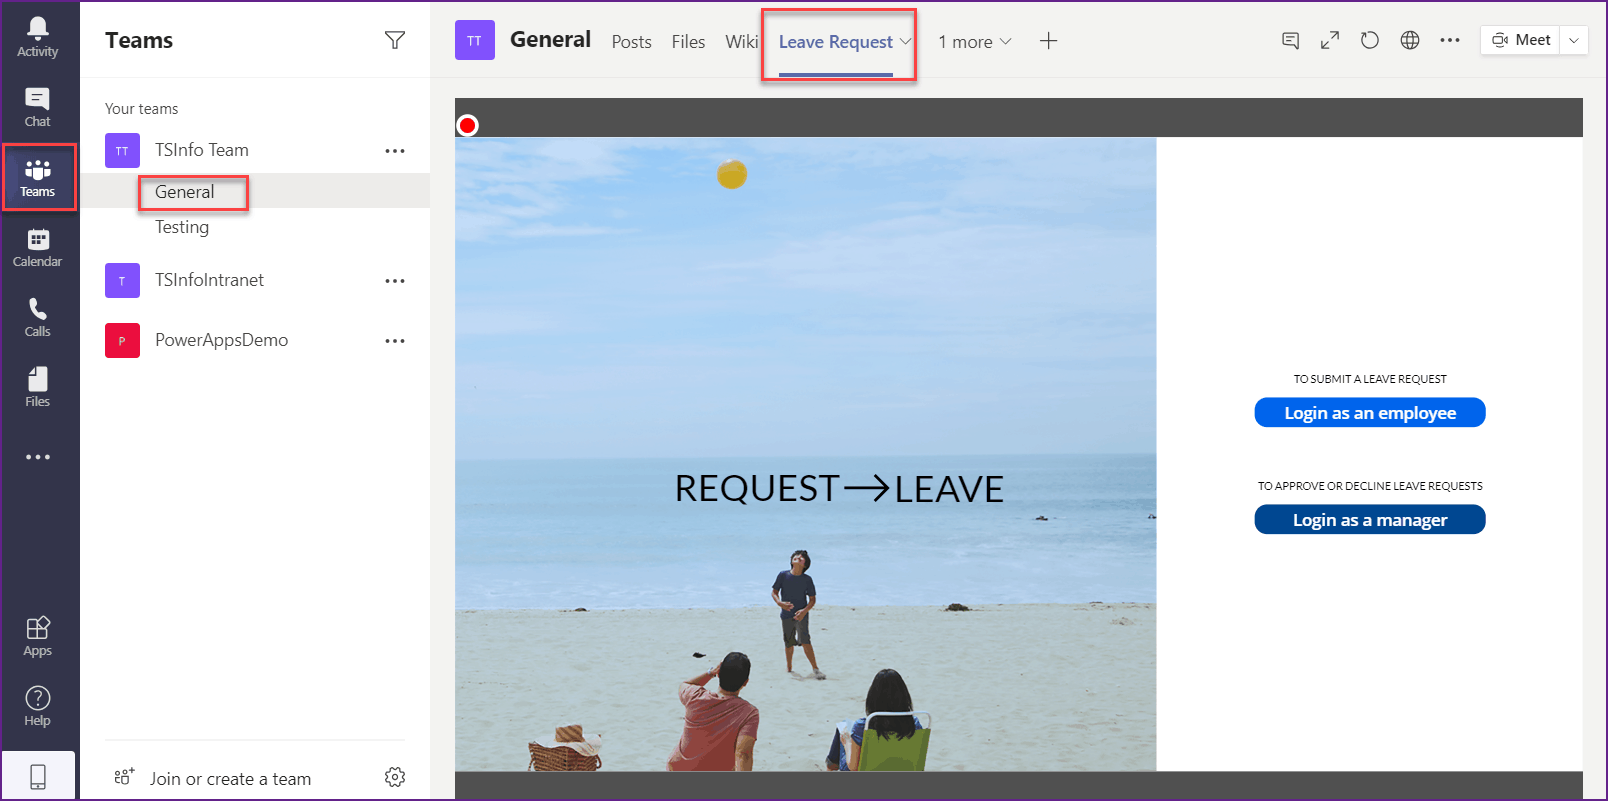Image resolution: width=1608 pixels, height=801 pixels.
Task: Open channel more options ellipsis in header
Action: [1450, 40]
